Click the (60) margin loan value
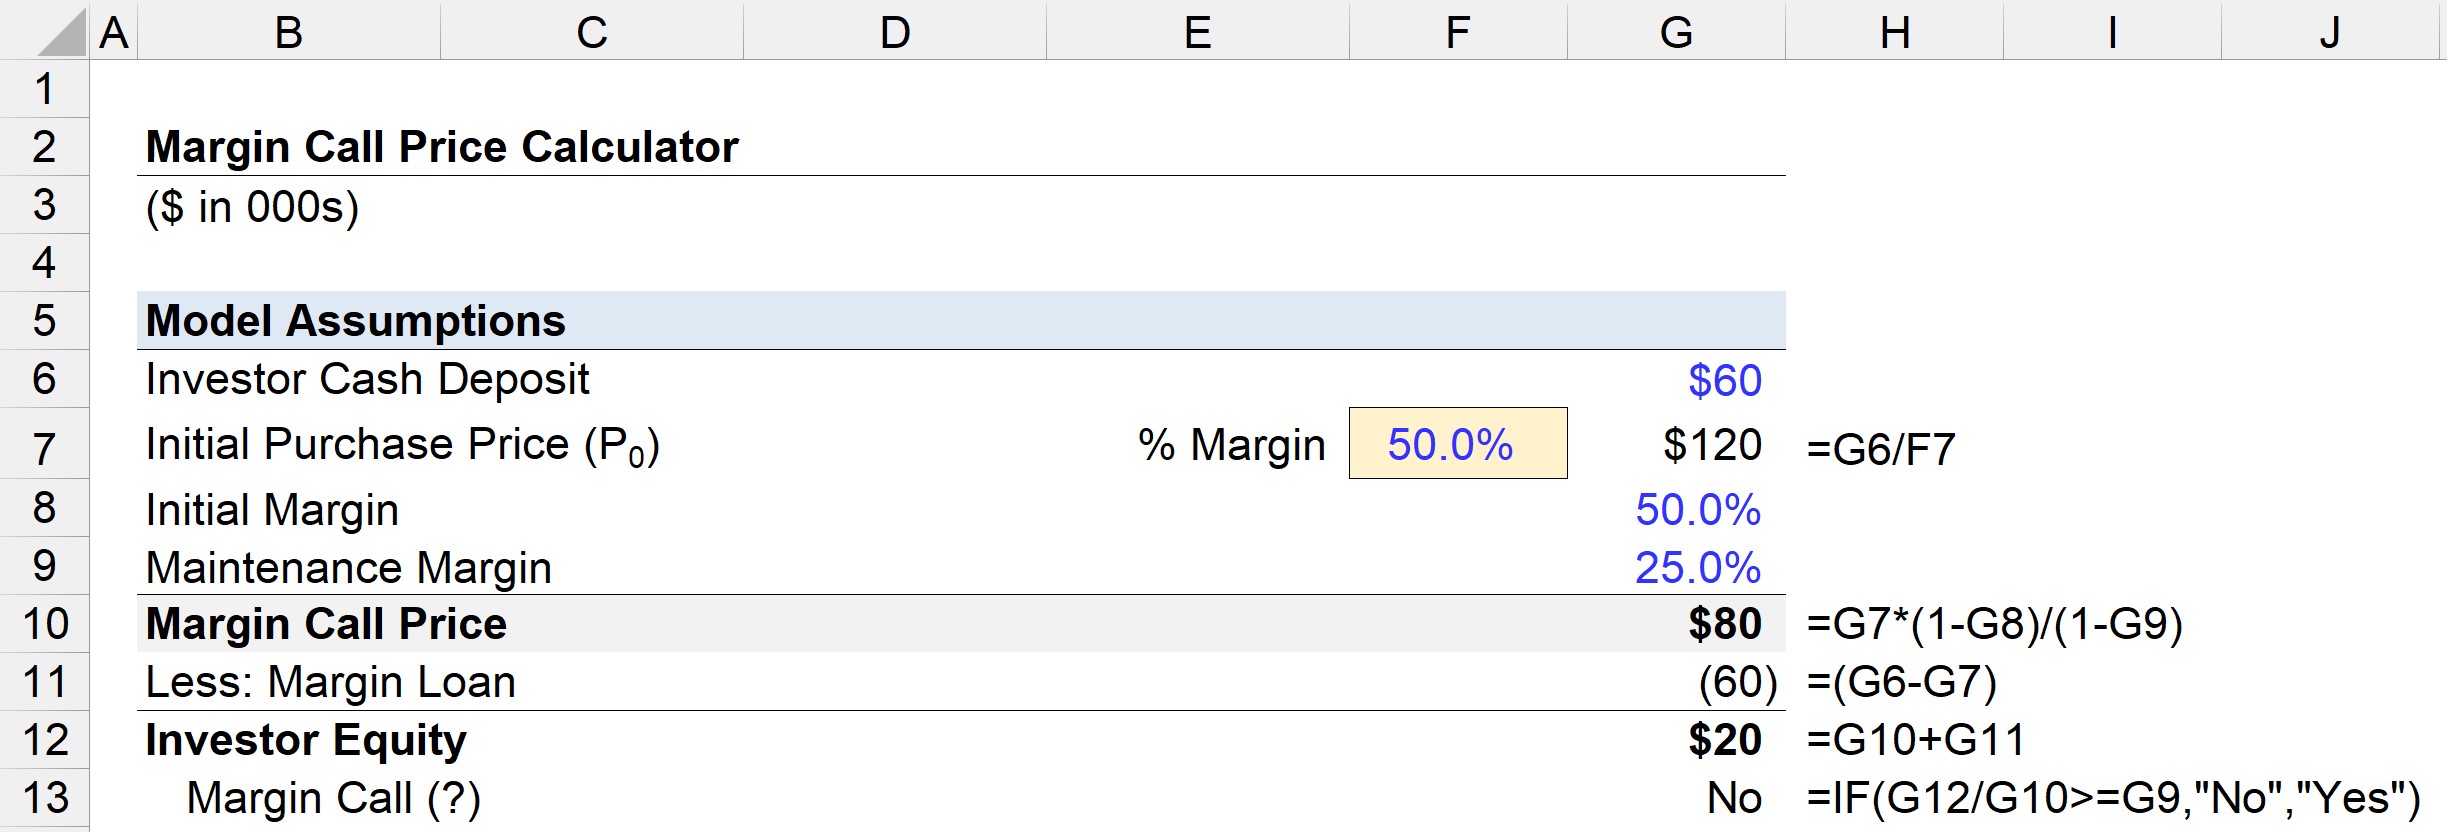The height and width of the screenshot is (832, 2447). pyautogui.click(x=1738, y=682)
